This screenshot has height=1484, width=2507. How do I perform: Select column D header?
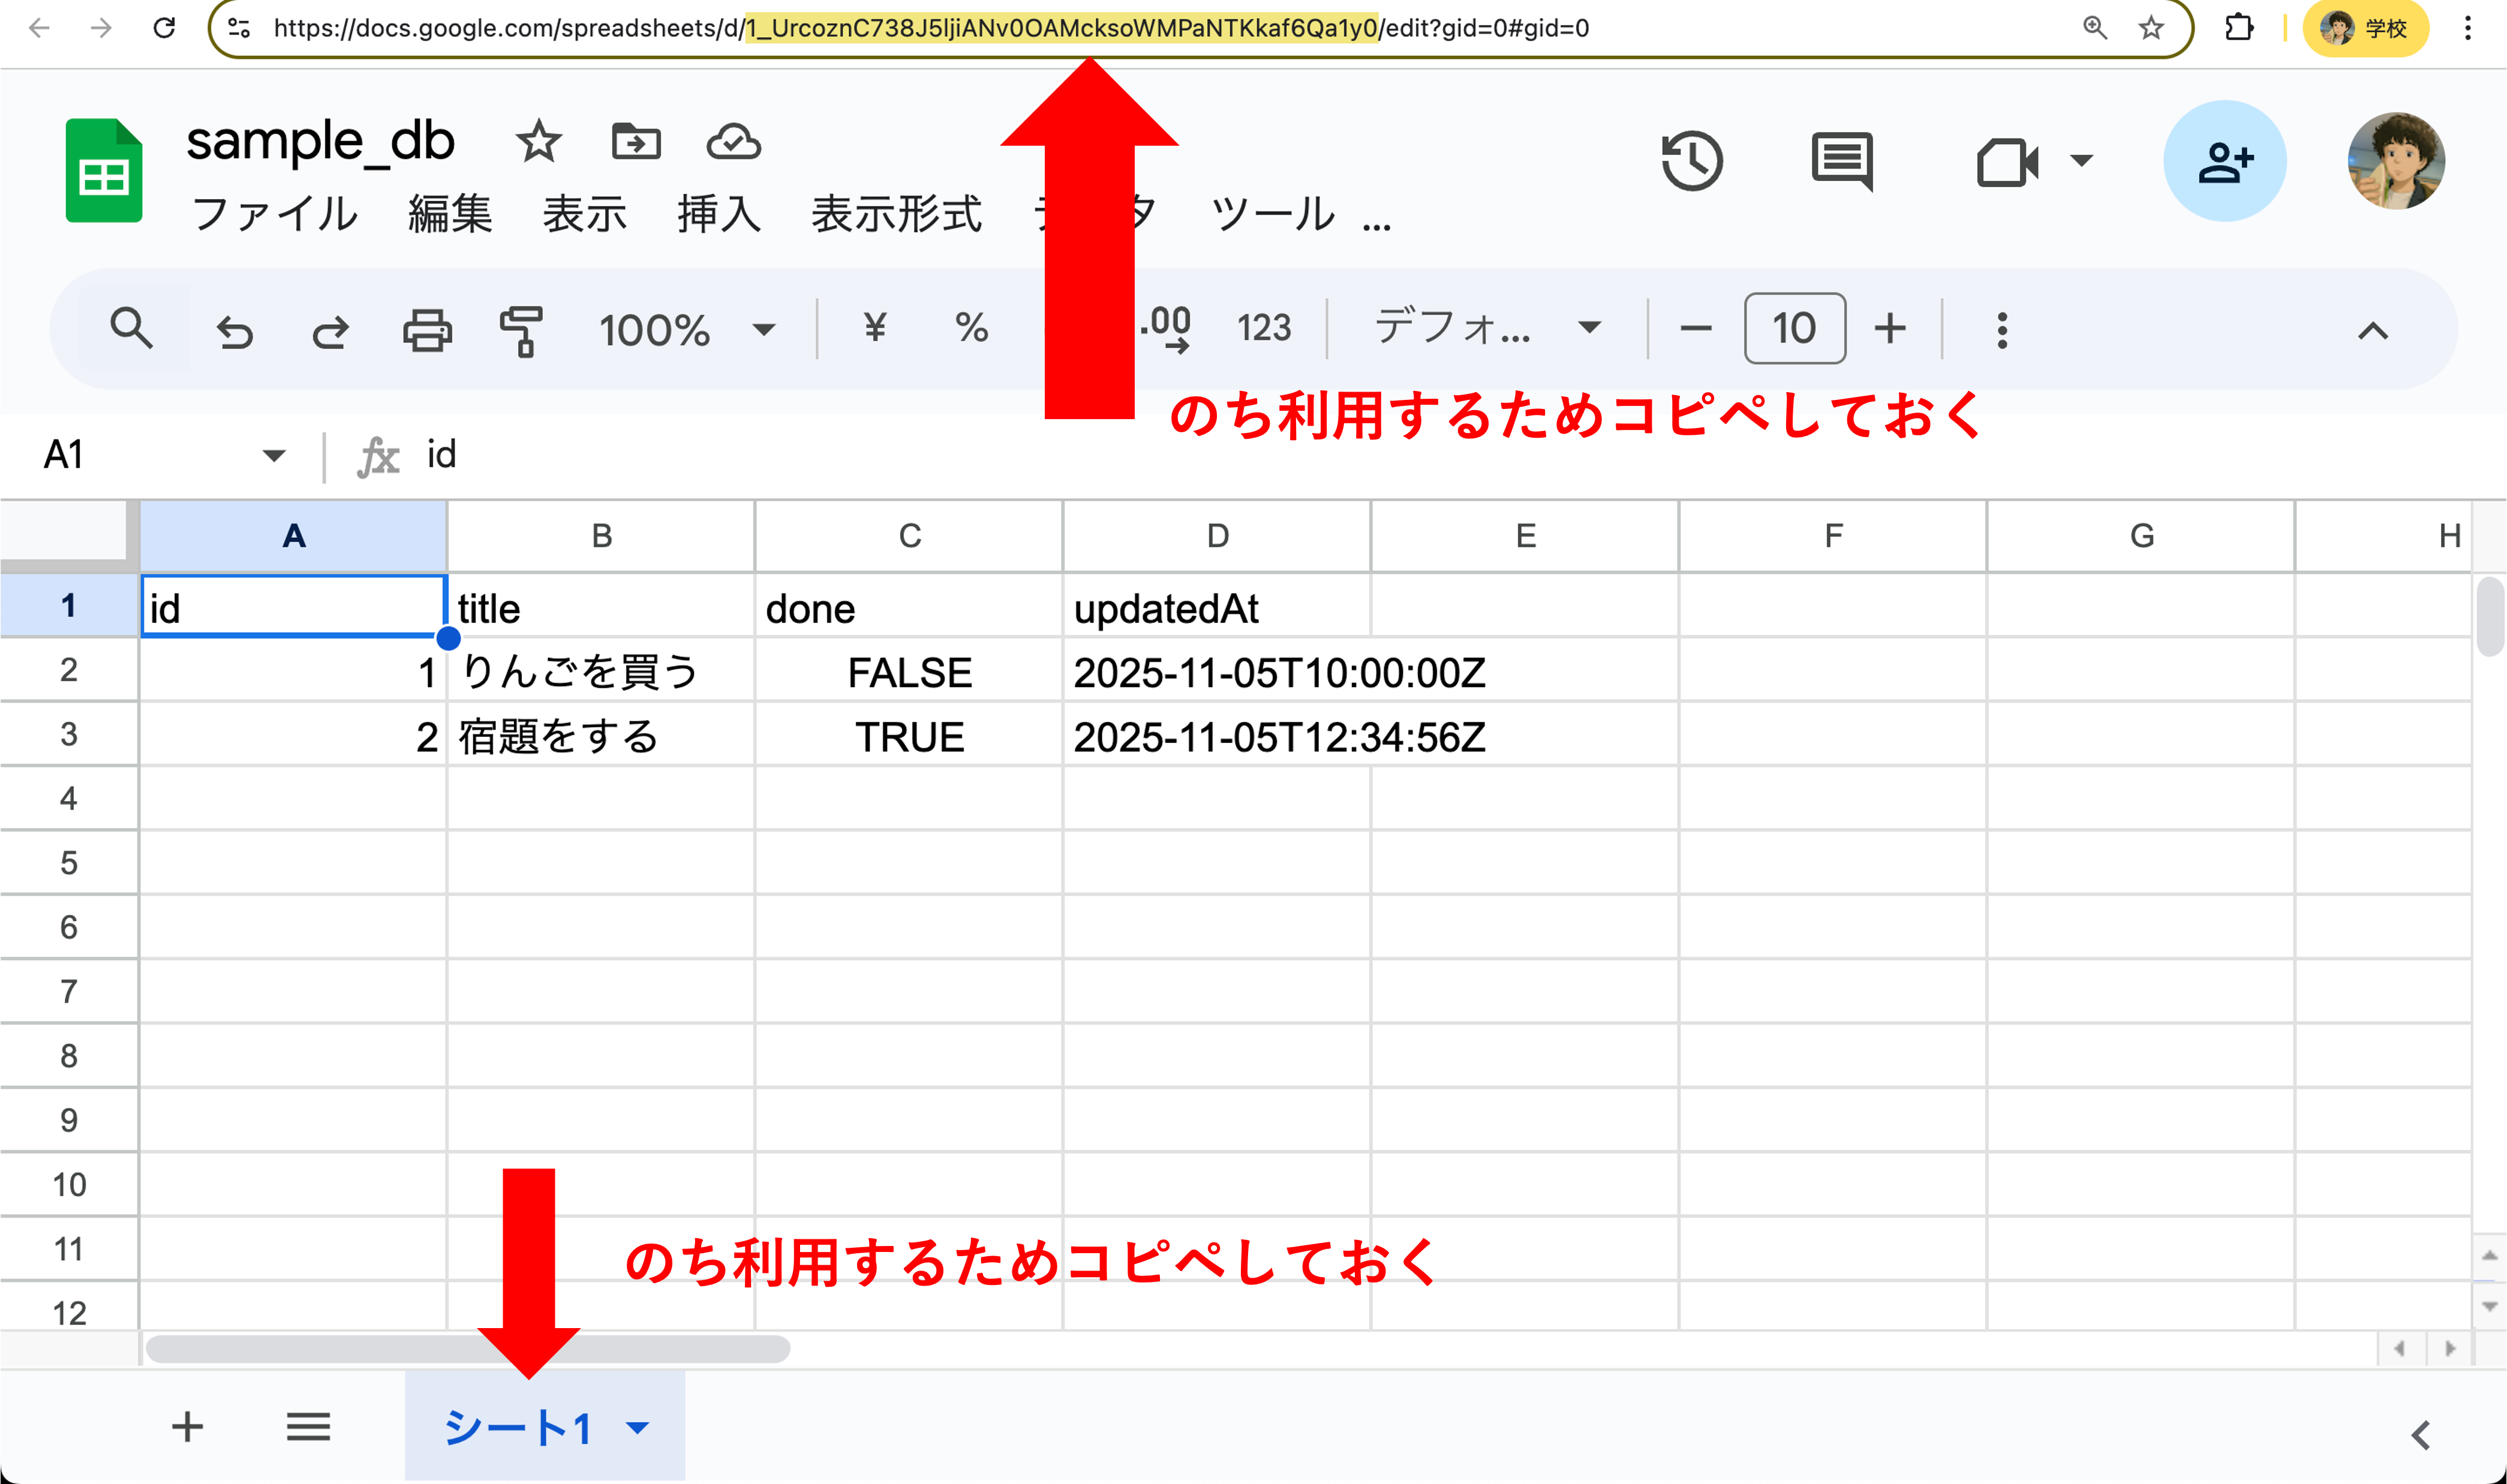click(1217, 536)
